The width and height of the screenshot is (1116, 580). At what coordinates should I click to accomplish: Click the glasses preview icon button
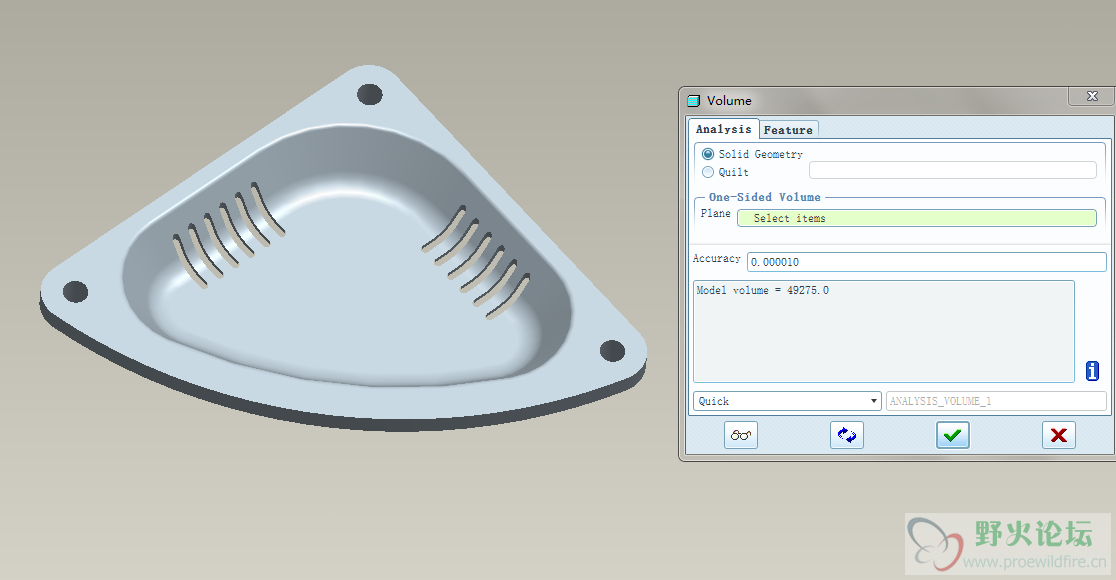(741, 435)
